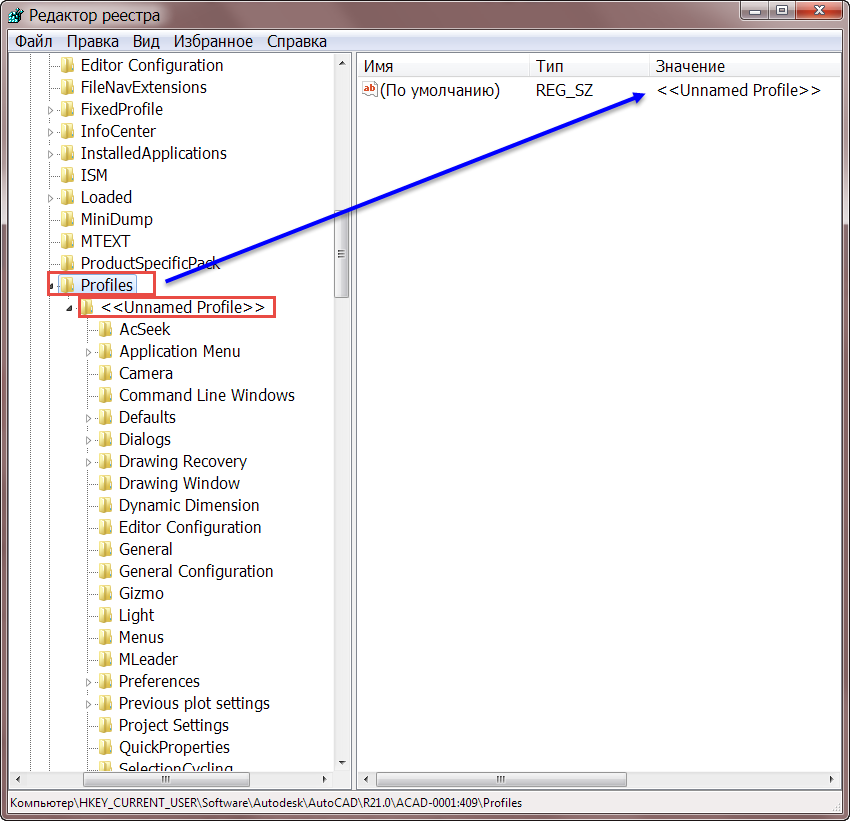The image size is (850, 821).
Task: Click the Defaults folder icon
Action: 106,417
